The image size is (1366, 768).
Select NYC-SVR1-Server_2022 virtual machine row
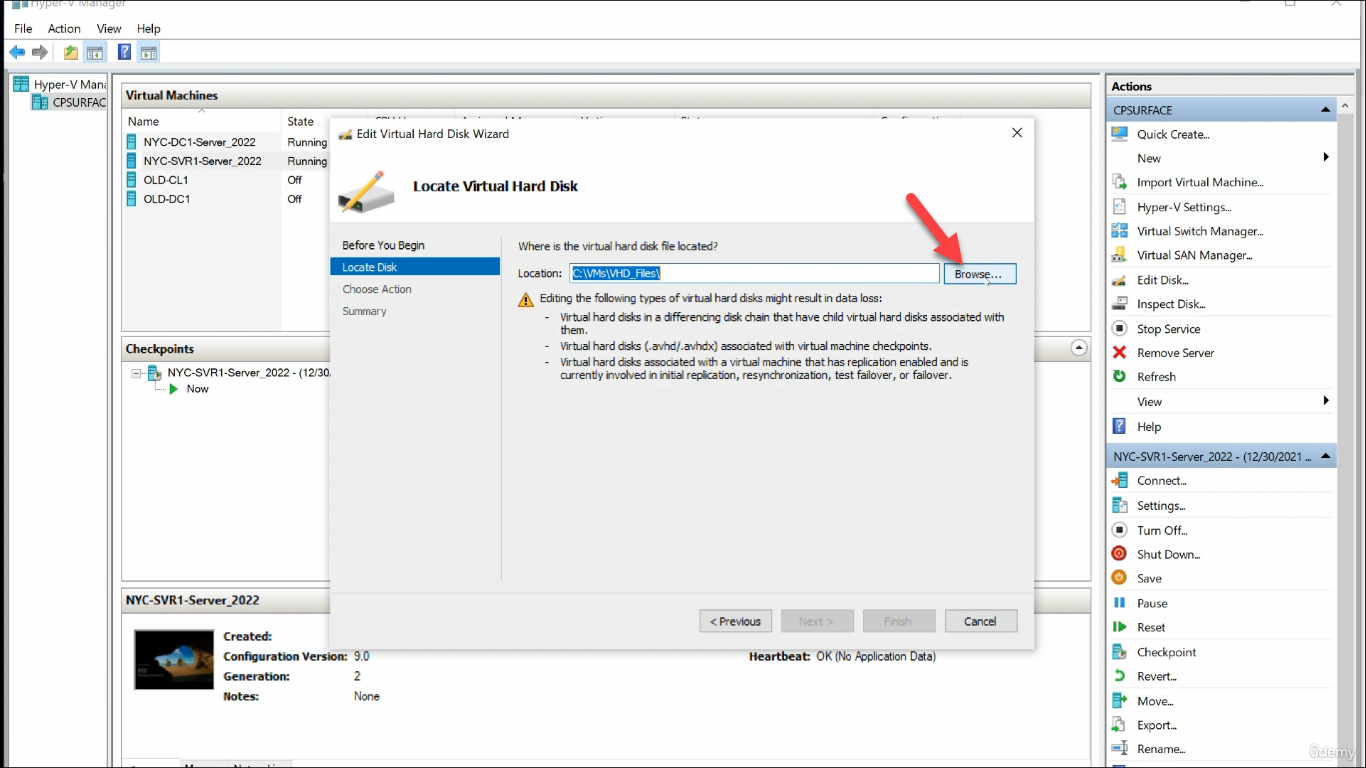click(x=202, y=161)
